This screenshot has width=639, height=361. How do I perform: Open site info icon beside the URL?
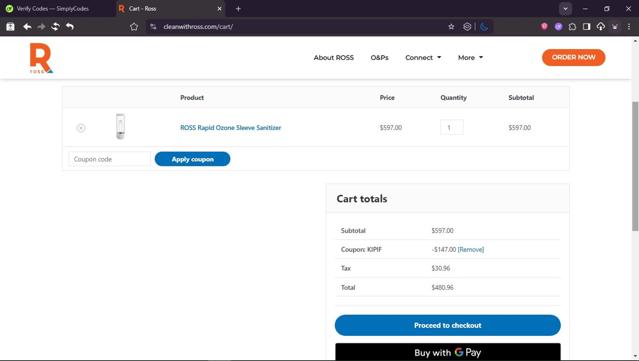[153, 26]
